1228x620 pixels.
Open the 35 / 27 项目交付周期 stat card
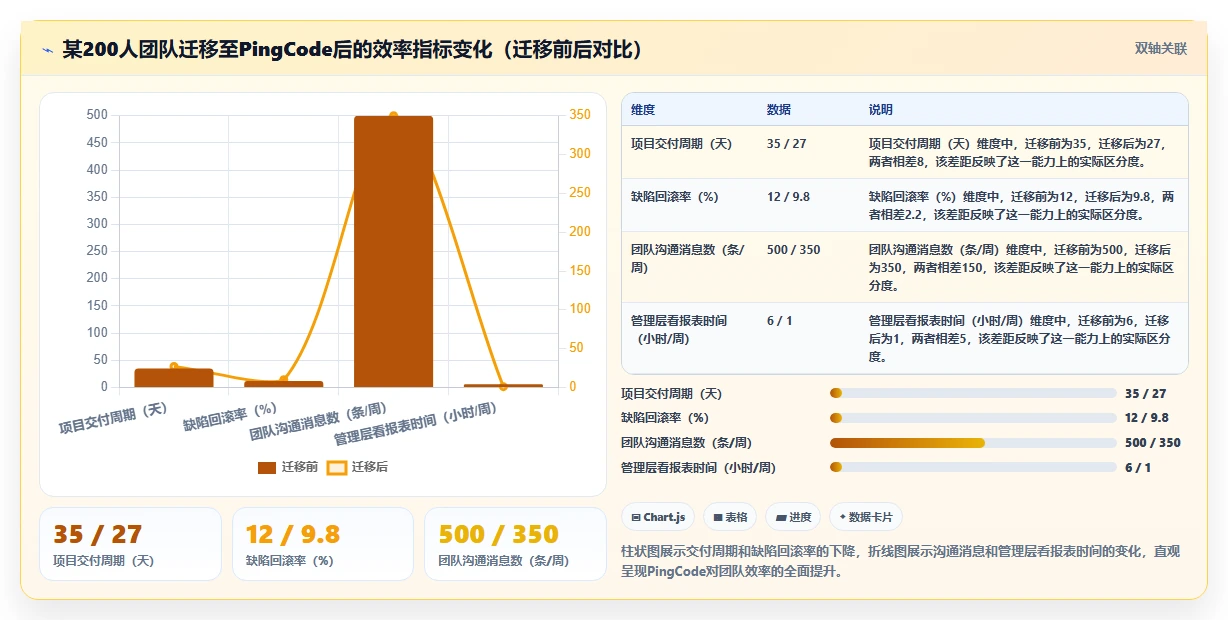click(130, 544)
